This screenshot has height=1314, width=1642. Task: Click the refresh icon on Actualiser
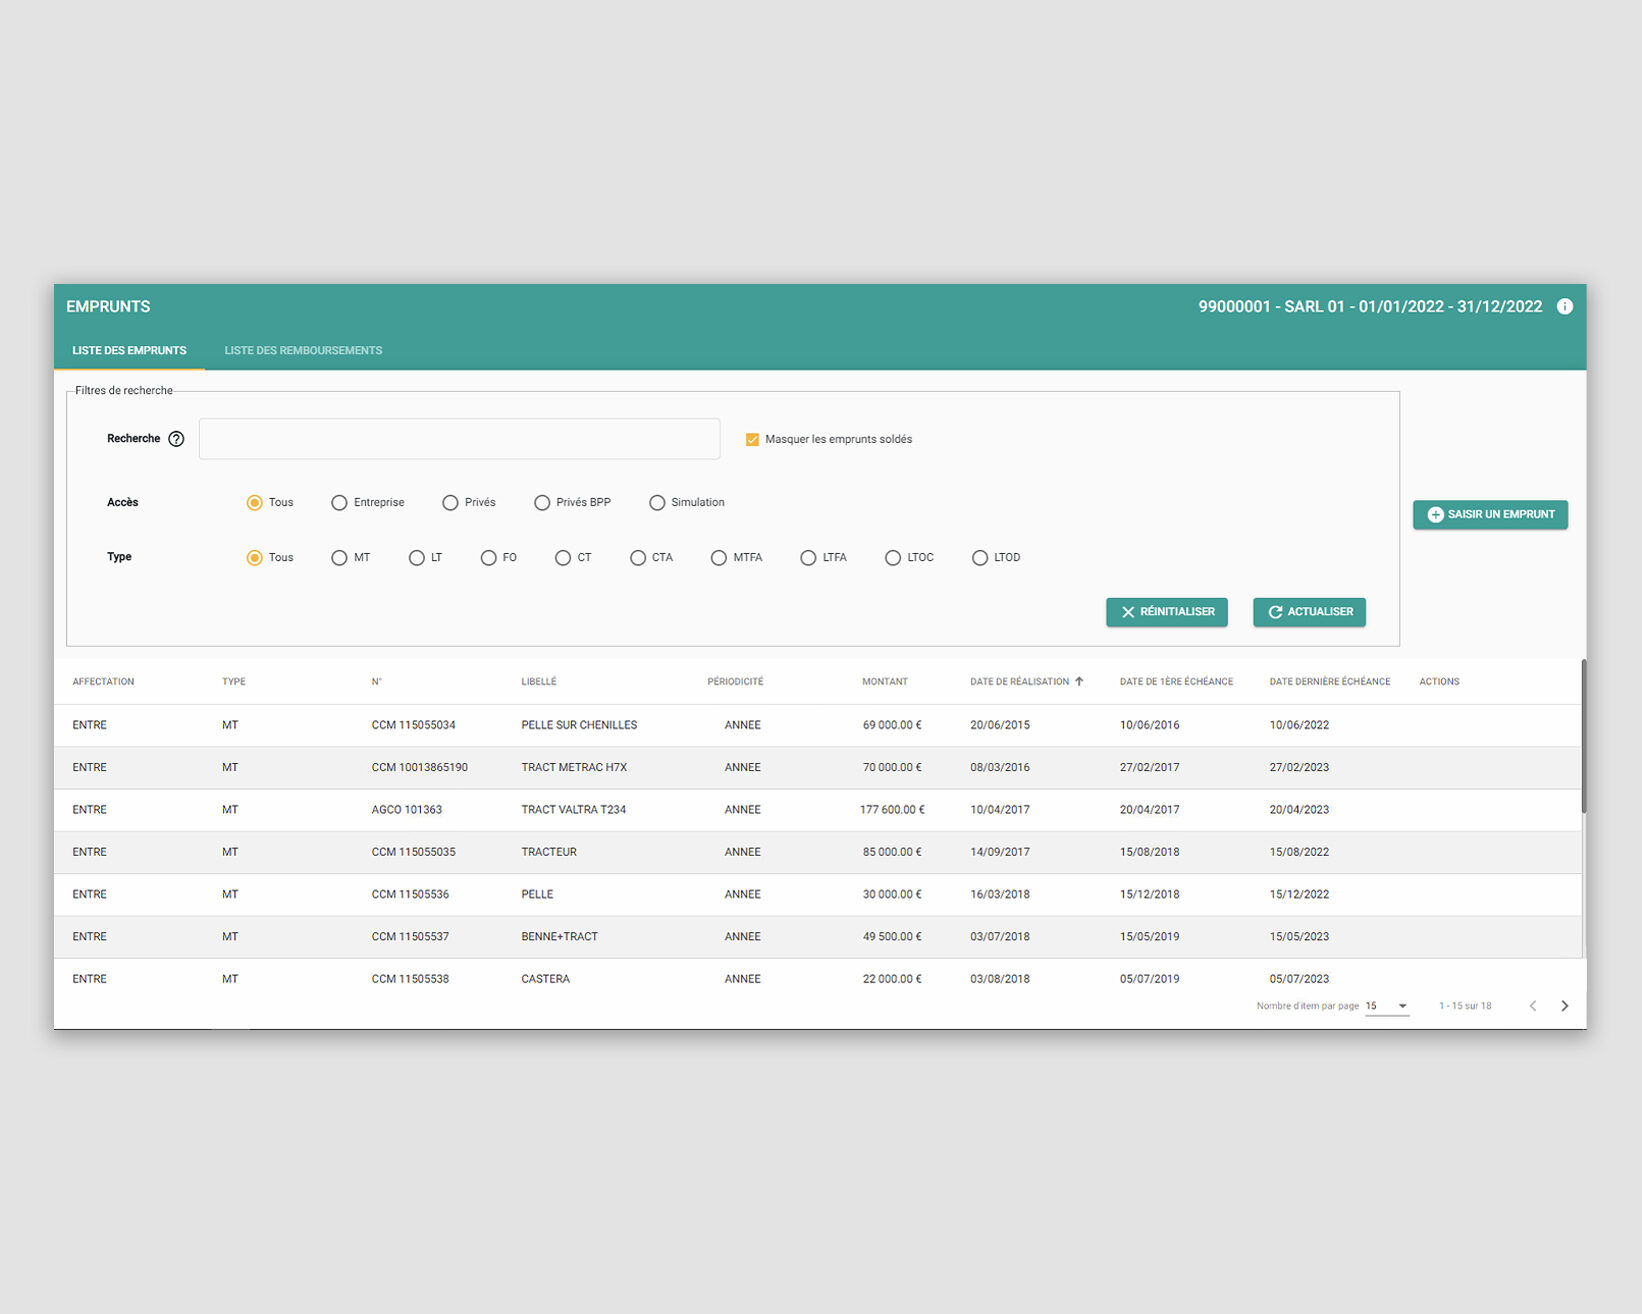[1274, 611]
